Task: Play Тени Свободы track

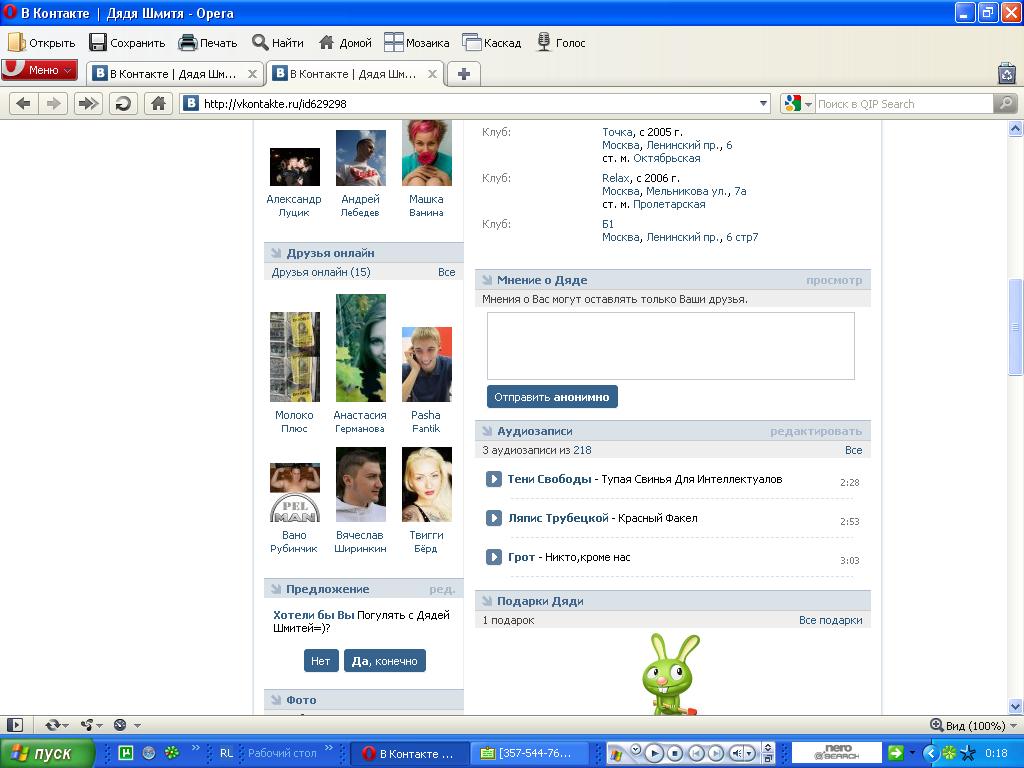Action: (x=494, y=479)
